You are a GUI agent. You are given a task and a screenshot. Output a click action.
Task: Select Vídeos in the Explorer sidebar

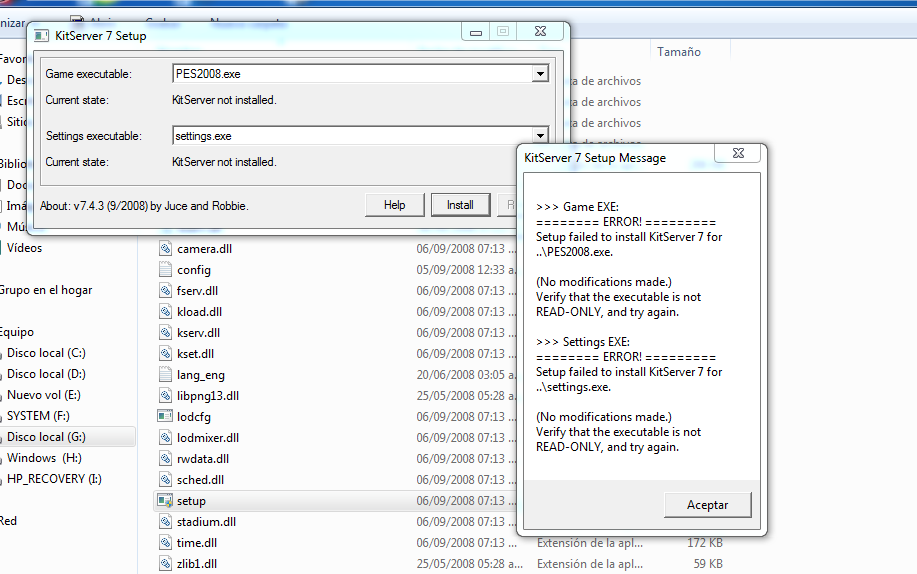[x=25, y=248]
